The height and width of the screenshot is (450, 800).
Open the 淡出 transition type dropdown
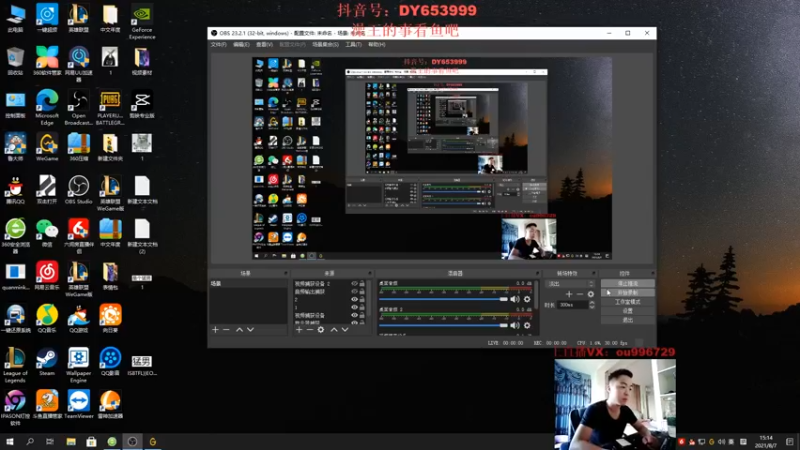click(570, 284)
